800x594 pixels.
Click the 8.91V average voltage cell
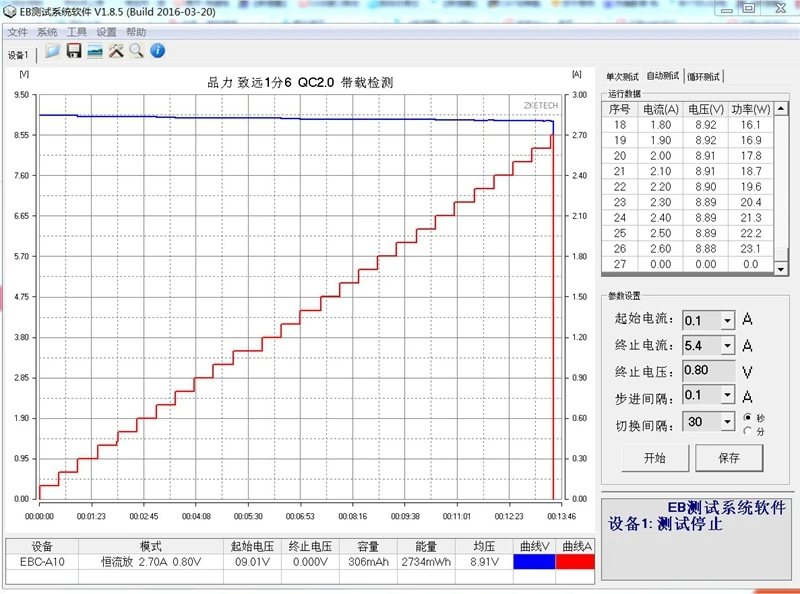484,562
